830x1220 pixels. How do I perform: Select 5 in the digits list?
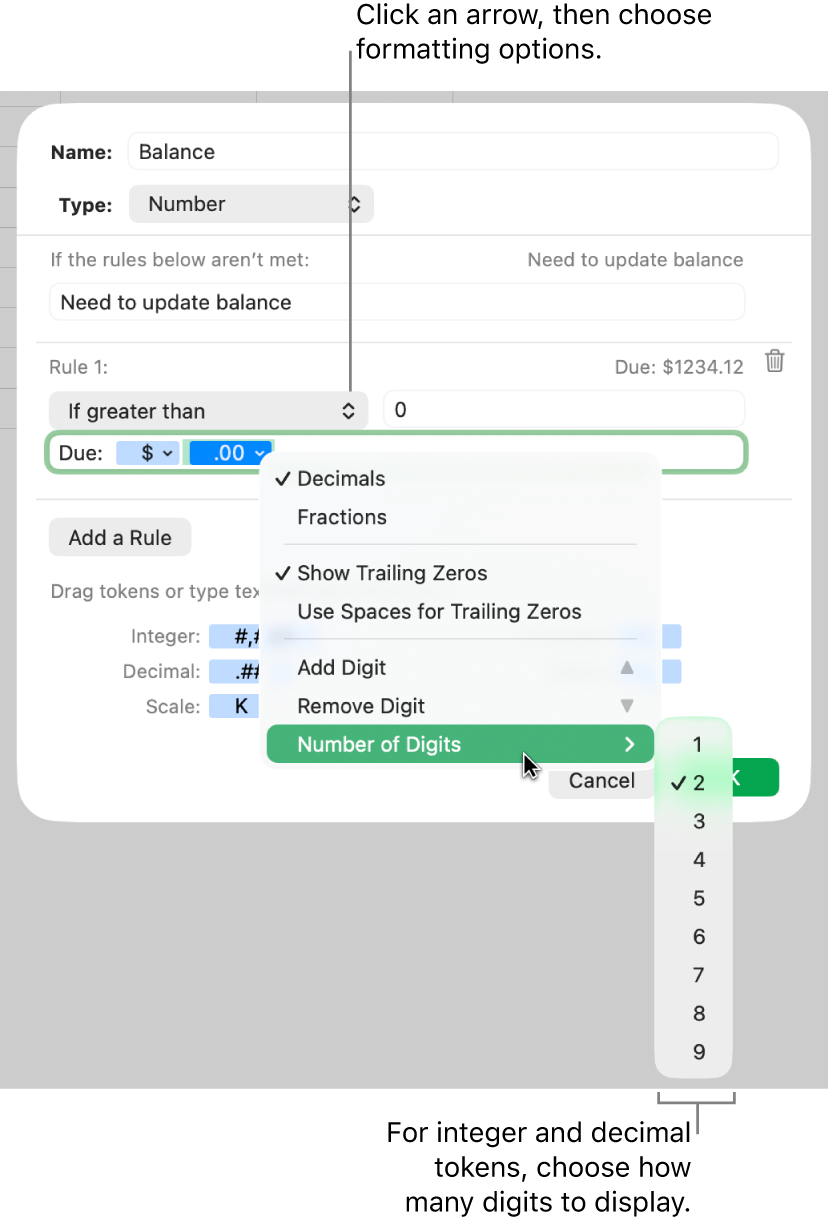[697, 898]
